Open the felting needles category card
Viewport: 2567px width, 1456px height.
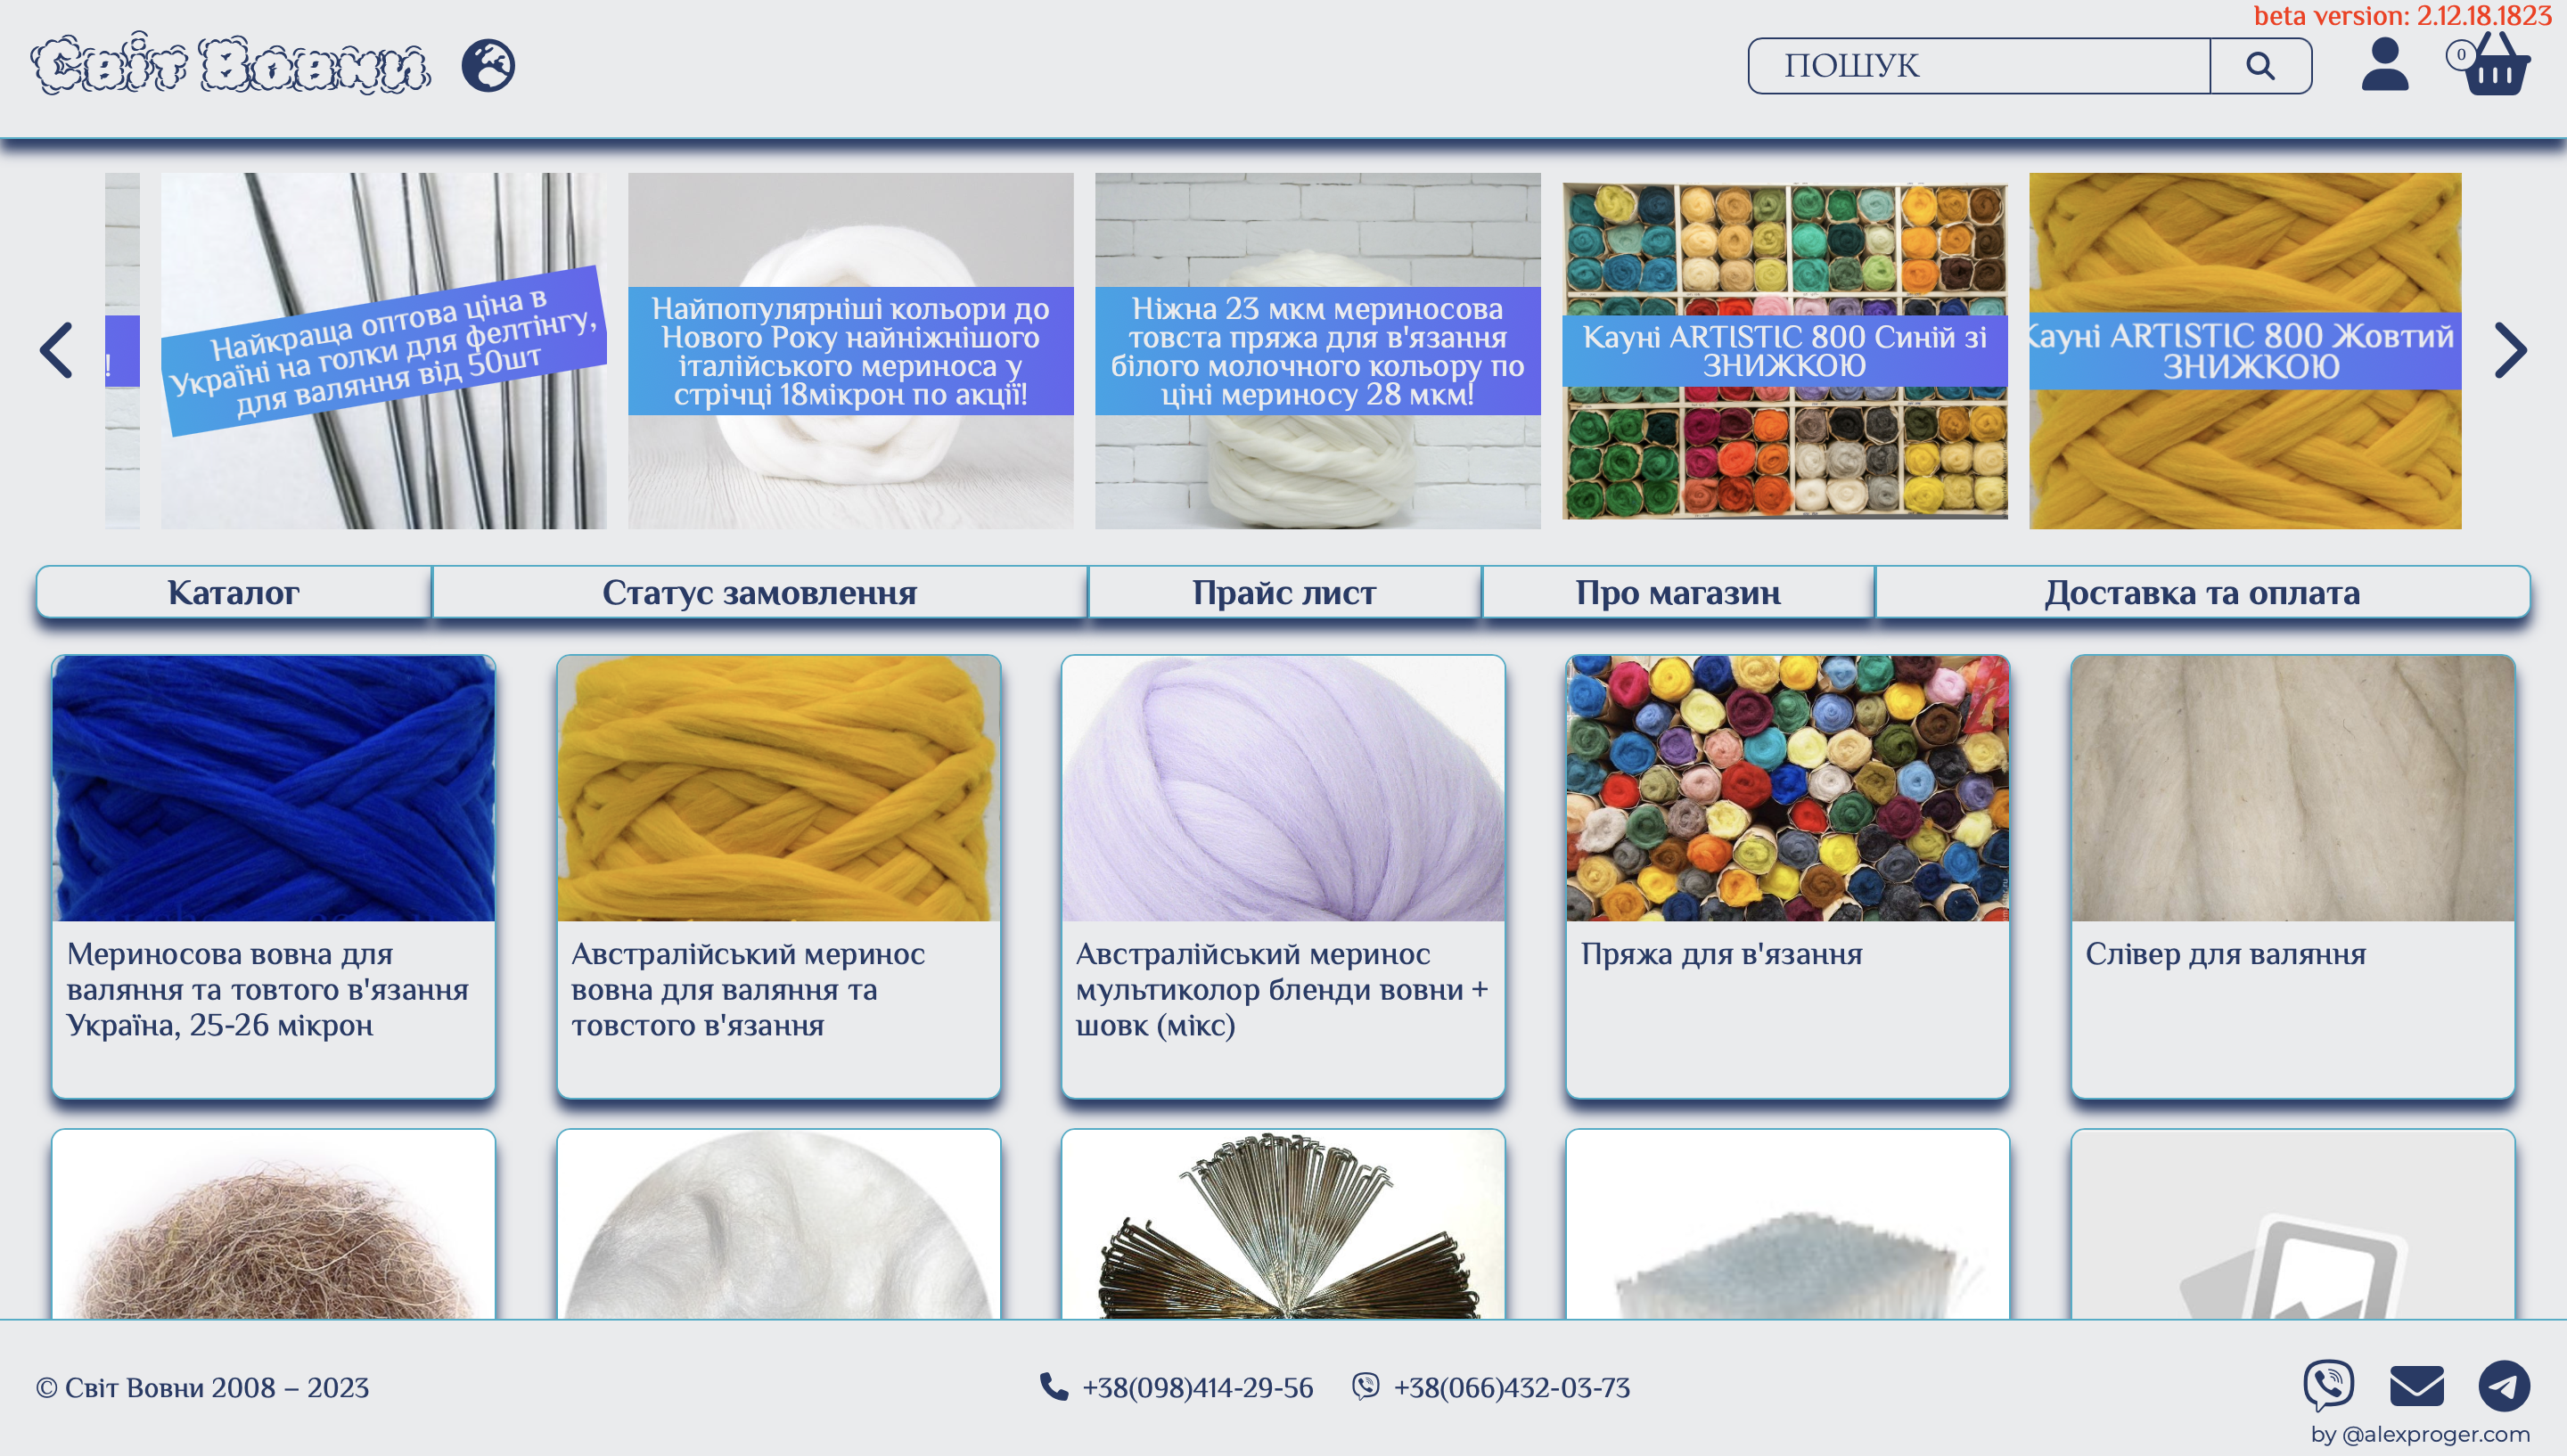click(x=1283, y=1224)
